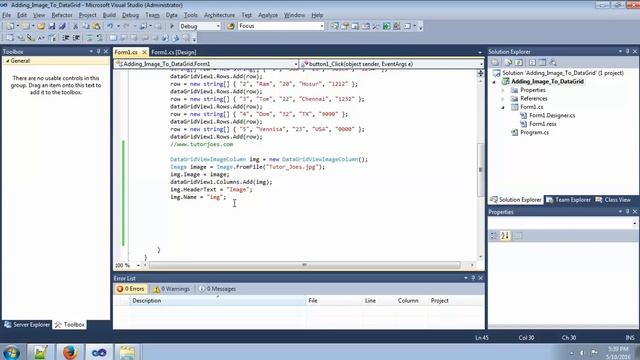
Task: Toggle auto-hide pin on Properties panel
Action: [x=627, y=212]
